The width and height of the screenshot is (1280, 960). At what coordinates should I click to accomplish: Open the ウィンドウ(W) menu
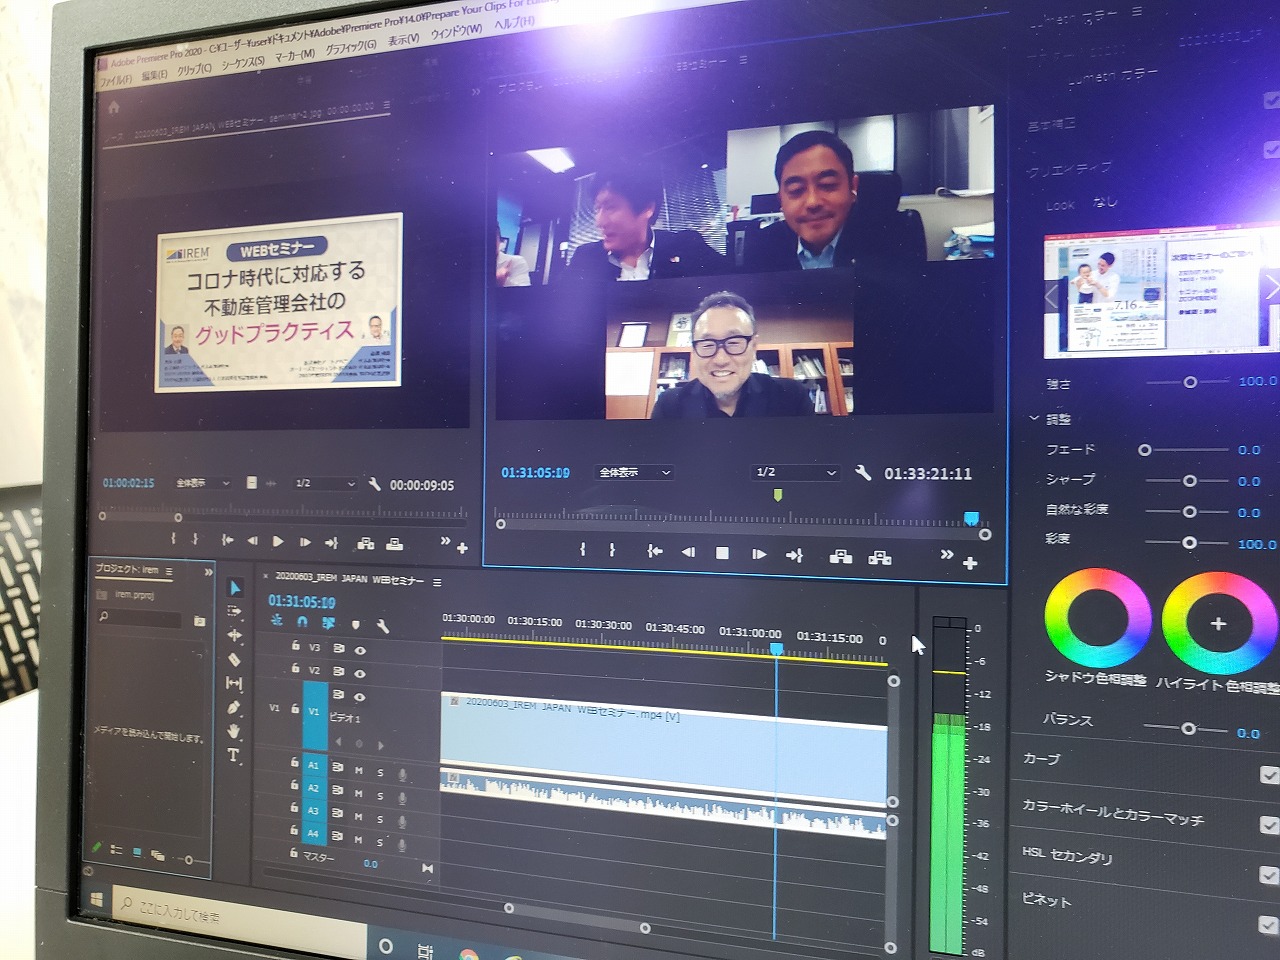[x=456, y=30]
